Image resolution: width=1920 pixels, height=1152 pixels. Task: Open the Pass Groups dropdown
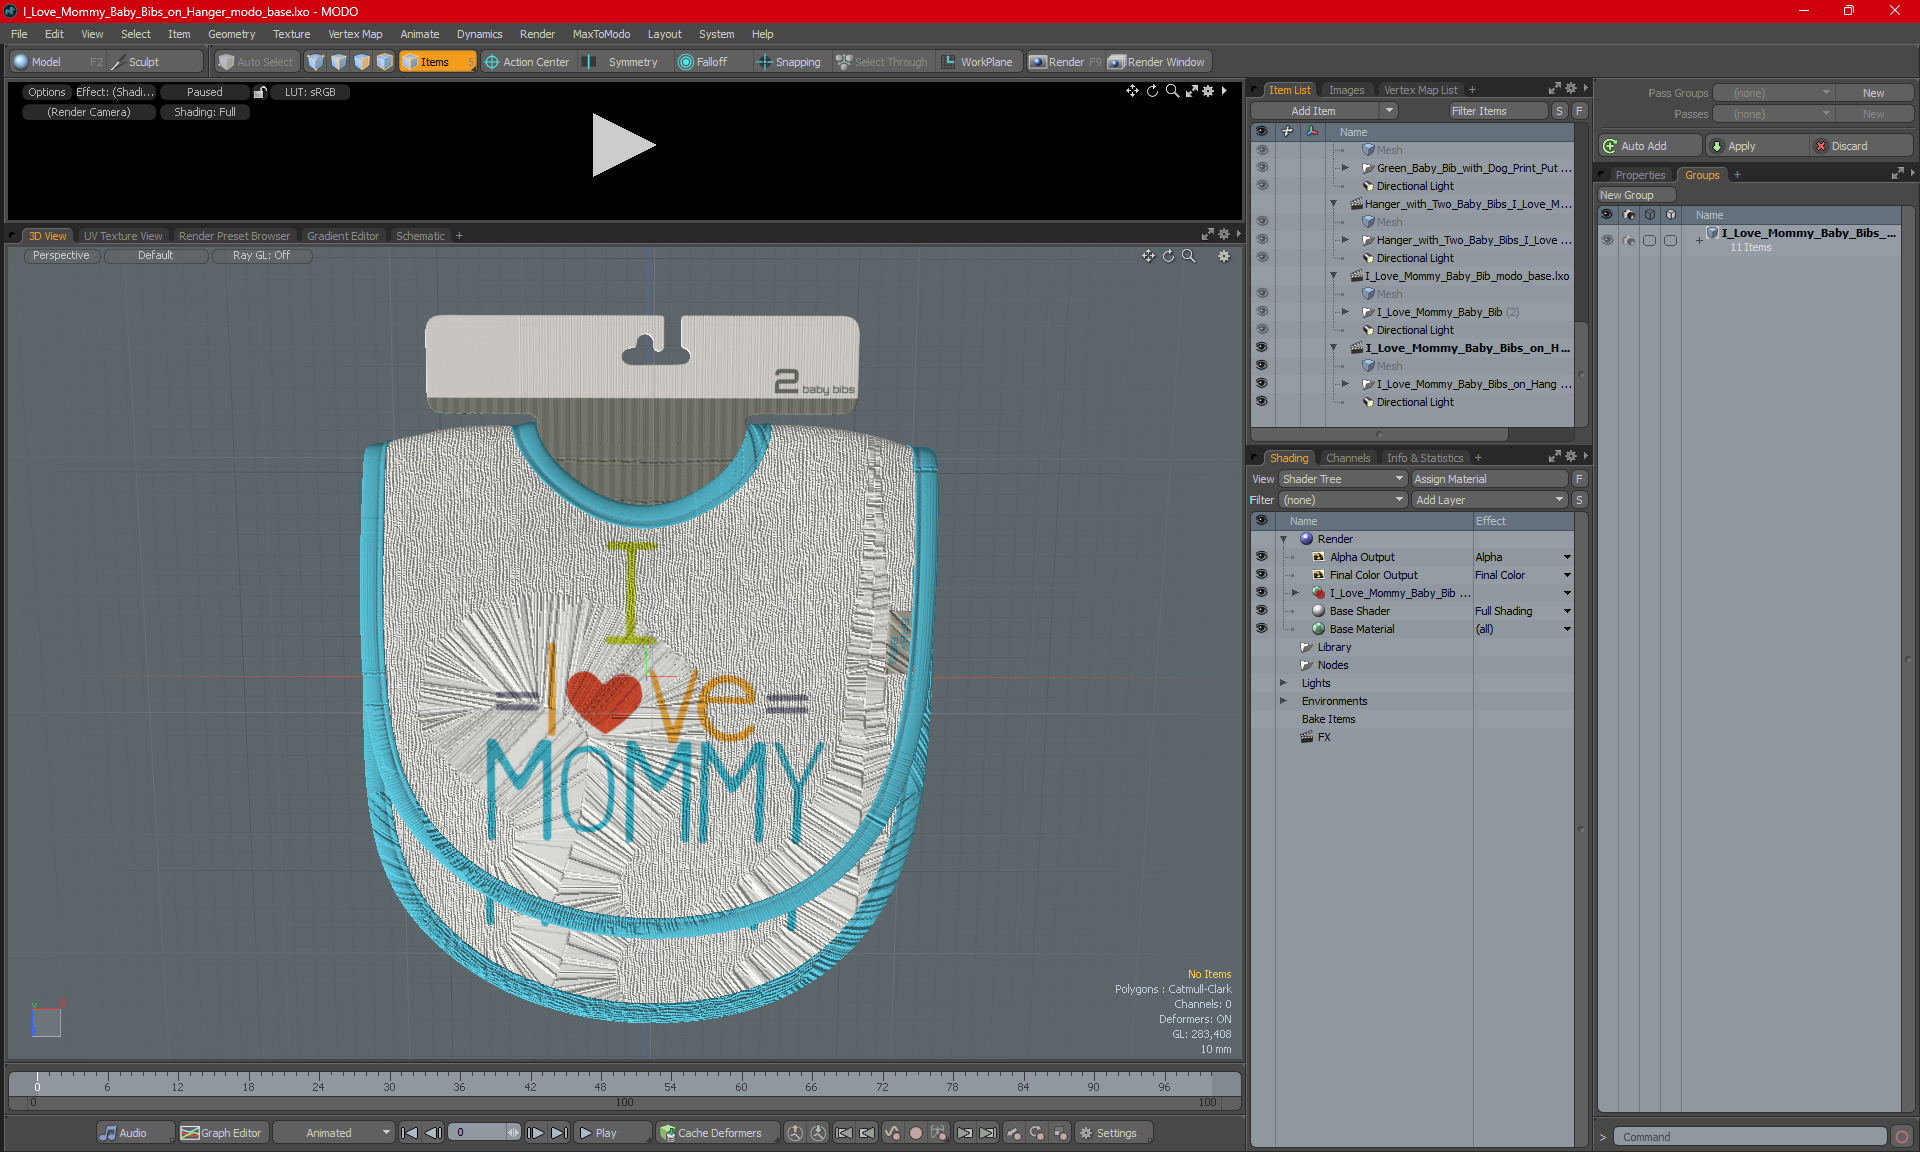click(1774, 93)
